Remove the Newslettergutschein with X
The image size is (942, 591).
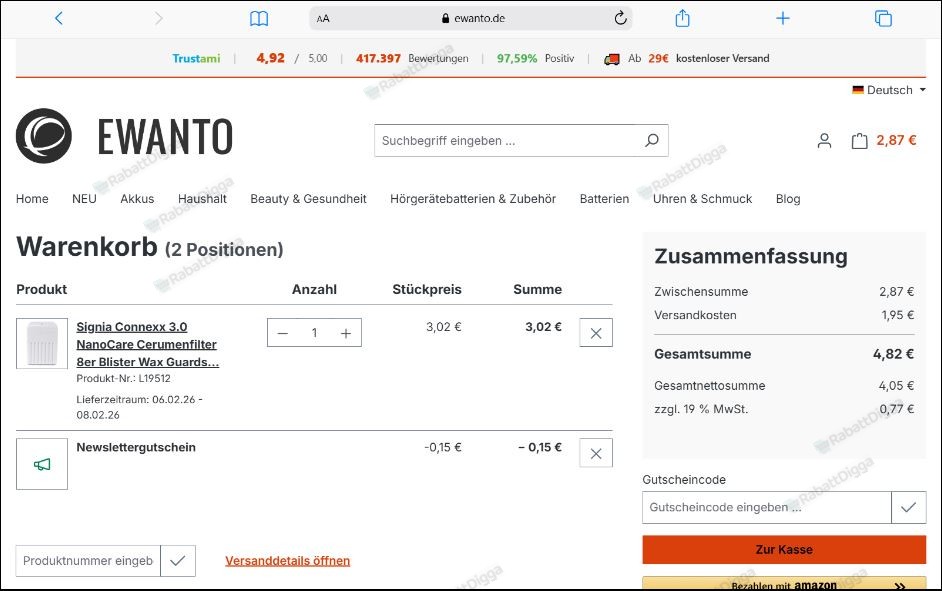point(596,453)
